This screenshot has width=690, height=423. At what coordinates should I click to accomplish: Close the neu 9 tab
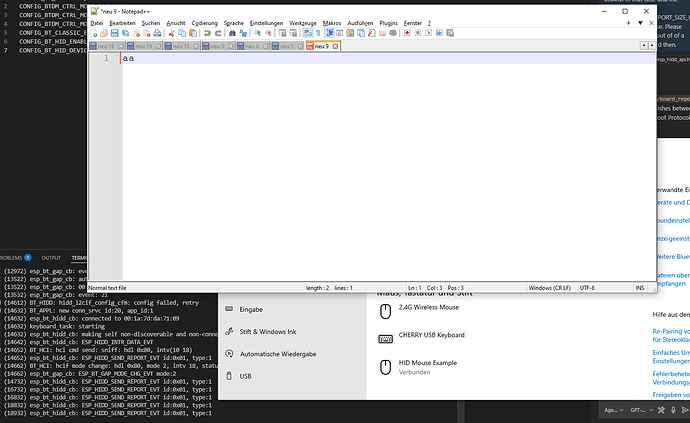336,46
